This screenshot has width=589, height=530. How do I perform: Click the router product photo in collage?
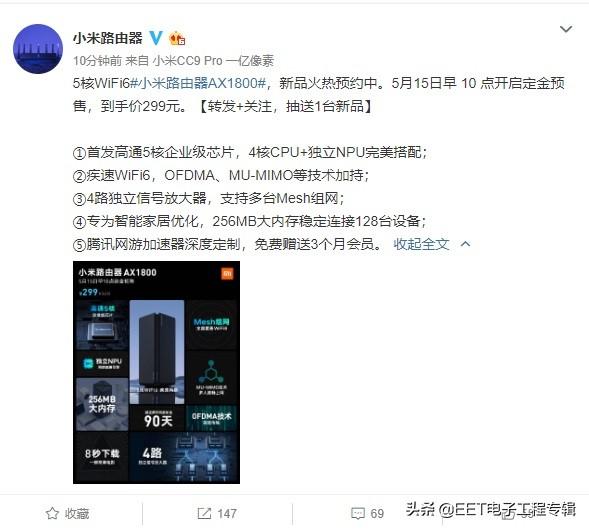click(157, 352)
